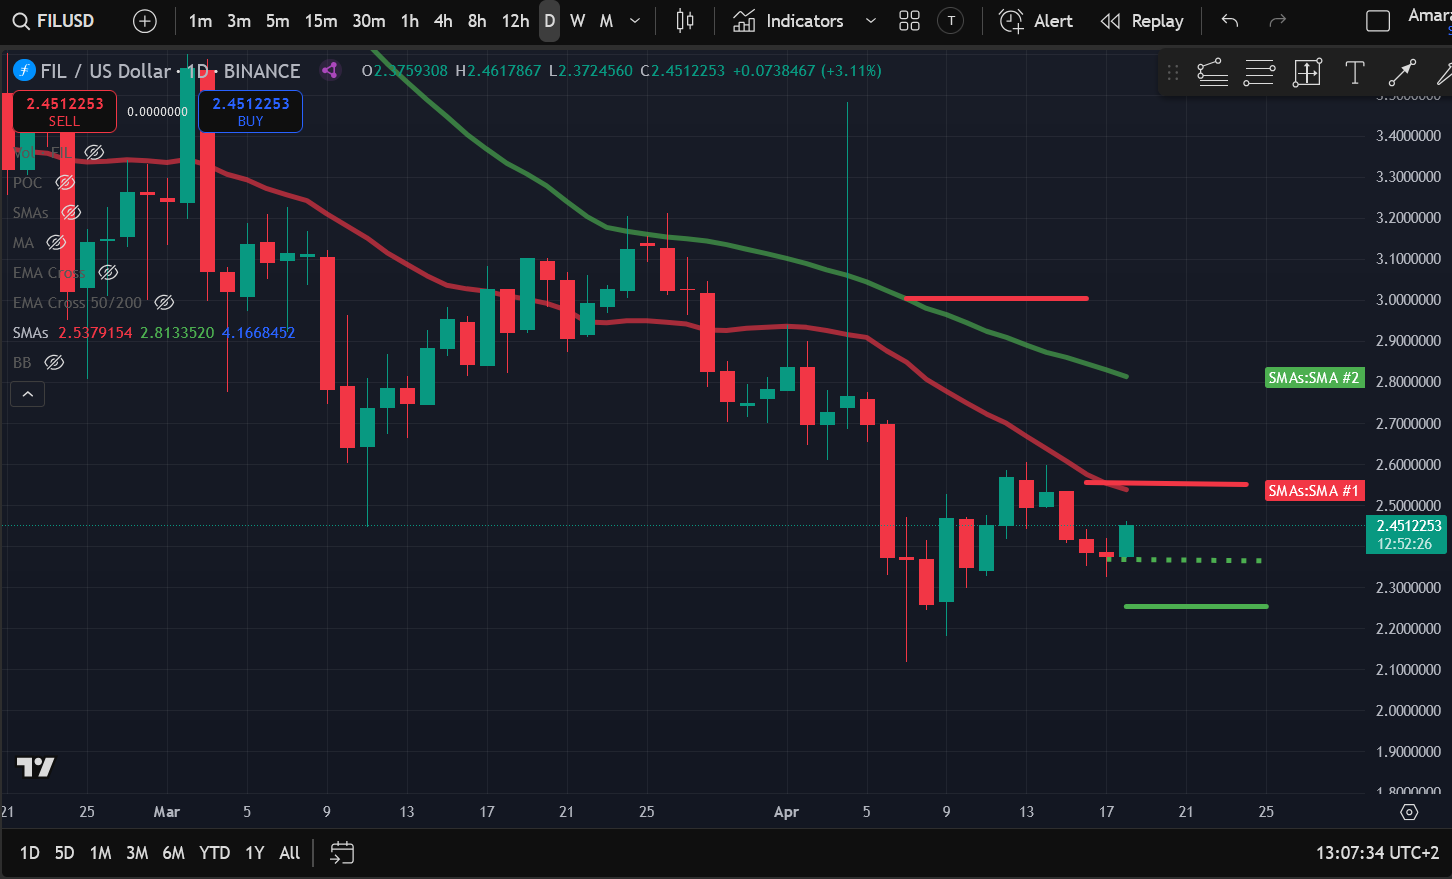Viewport: 1452px width, 879px height.
Task: Switch to 5m timeframe
Action: [277, 21]
